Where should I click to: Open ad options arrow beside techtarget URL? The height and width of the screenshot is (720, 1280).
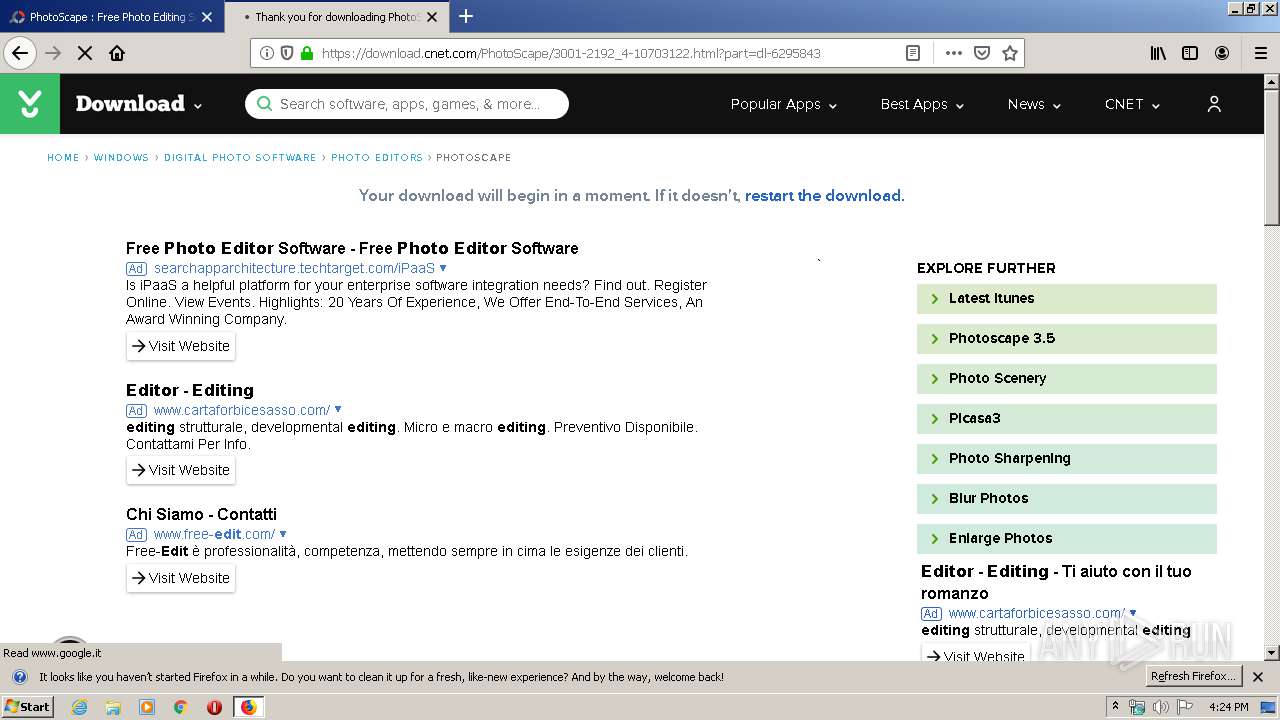(443, 268)
